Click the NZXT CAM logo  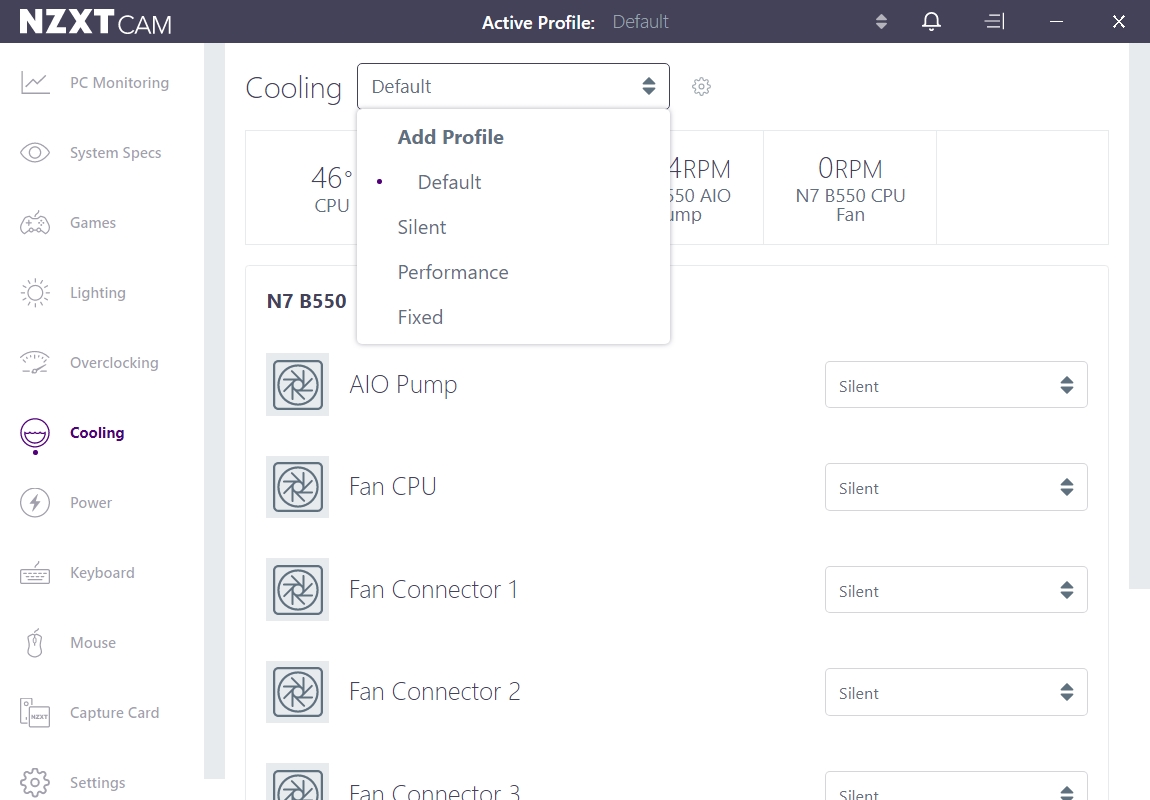95,22
